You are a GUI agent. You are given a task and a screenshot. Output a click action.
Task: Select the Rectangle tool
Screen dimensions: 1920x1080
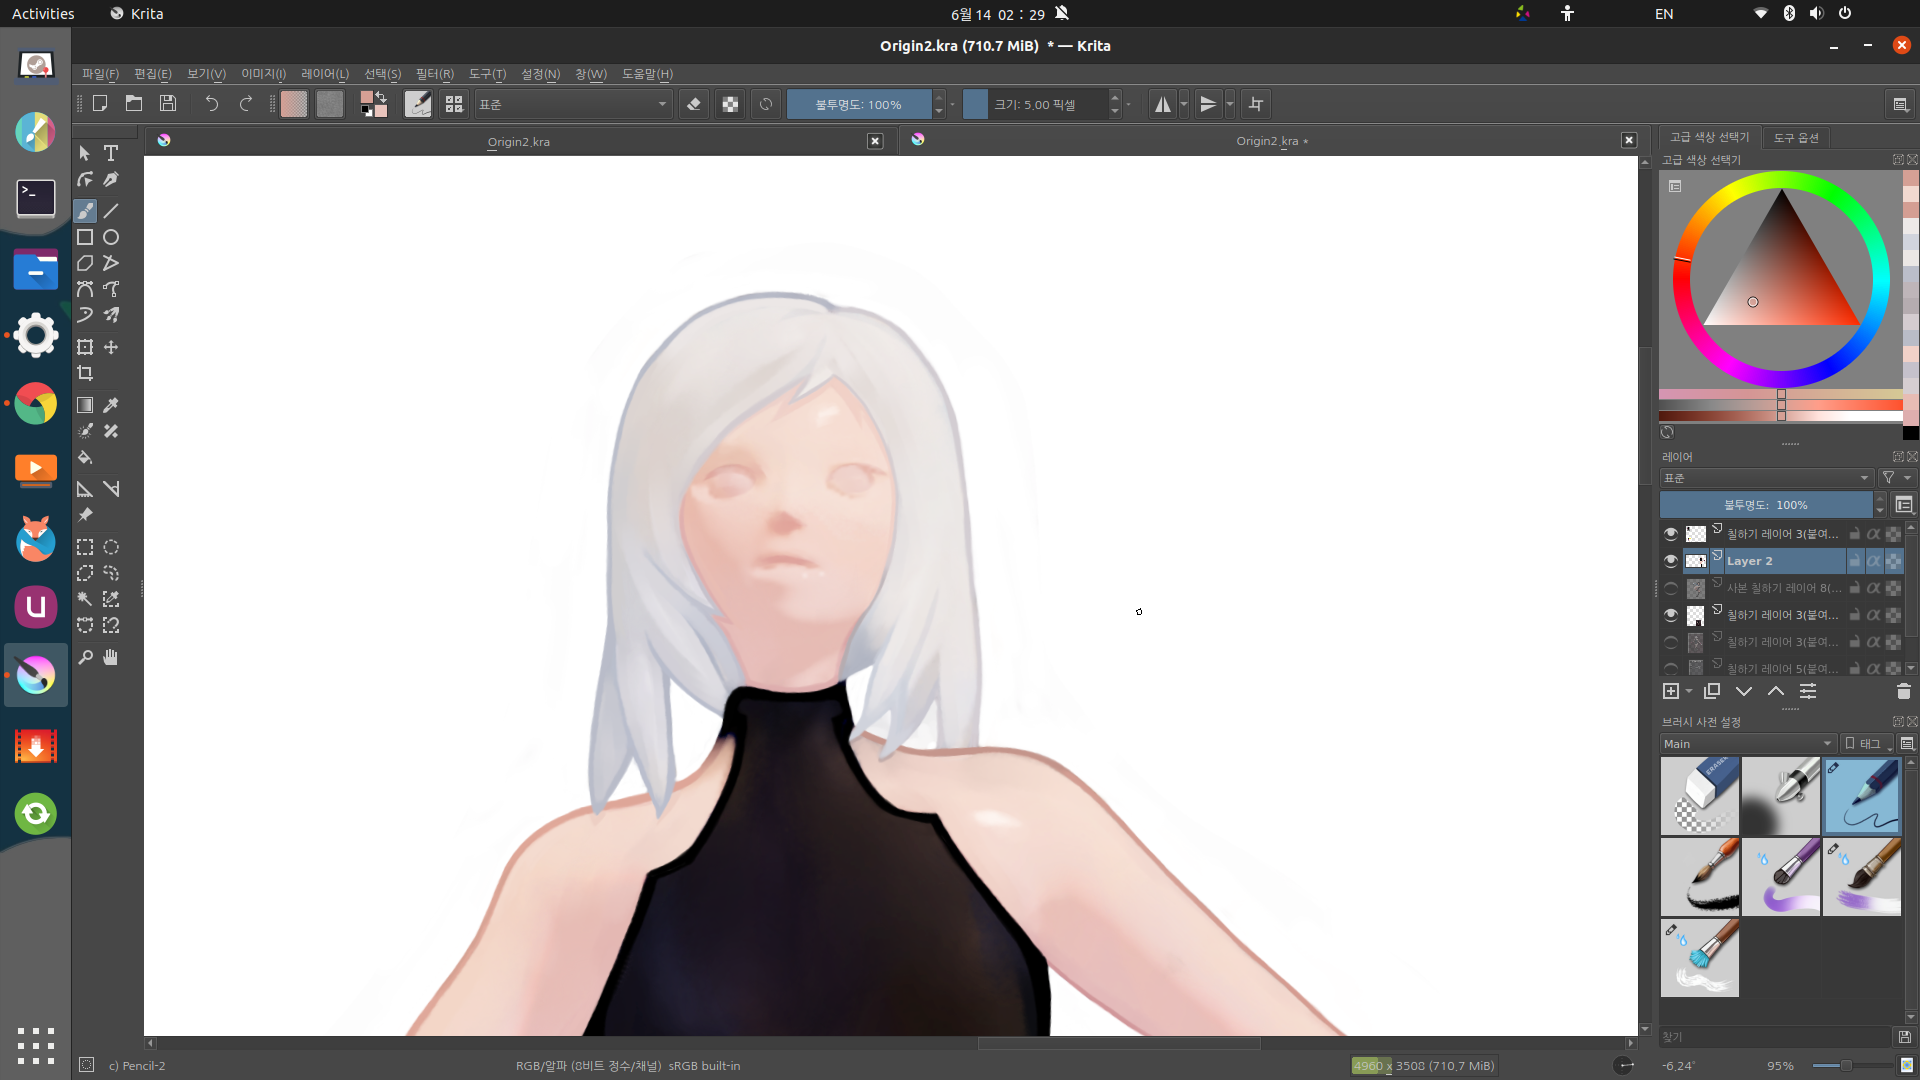tap(85, 237)
